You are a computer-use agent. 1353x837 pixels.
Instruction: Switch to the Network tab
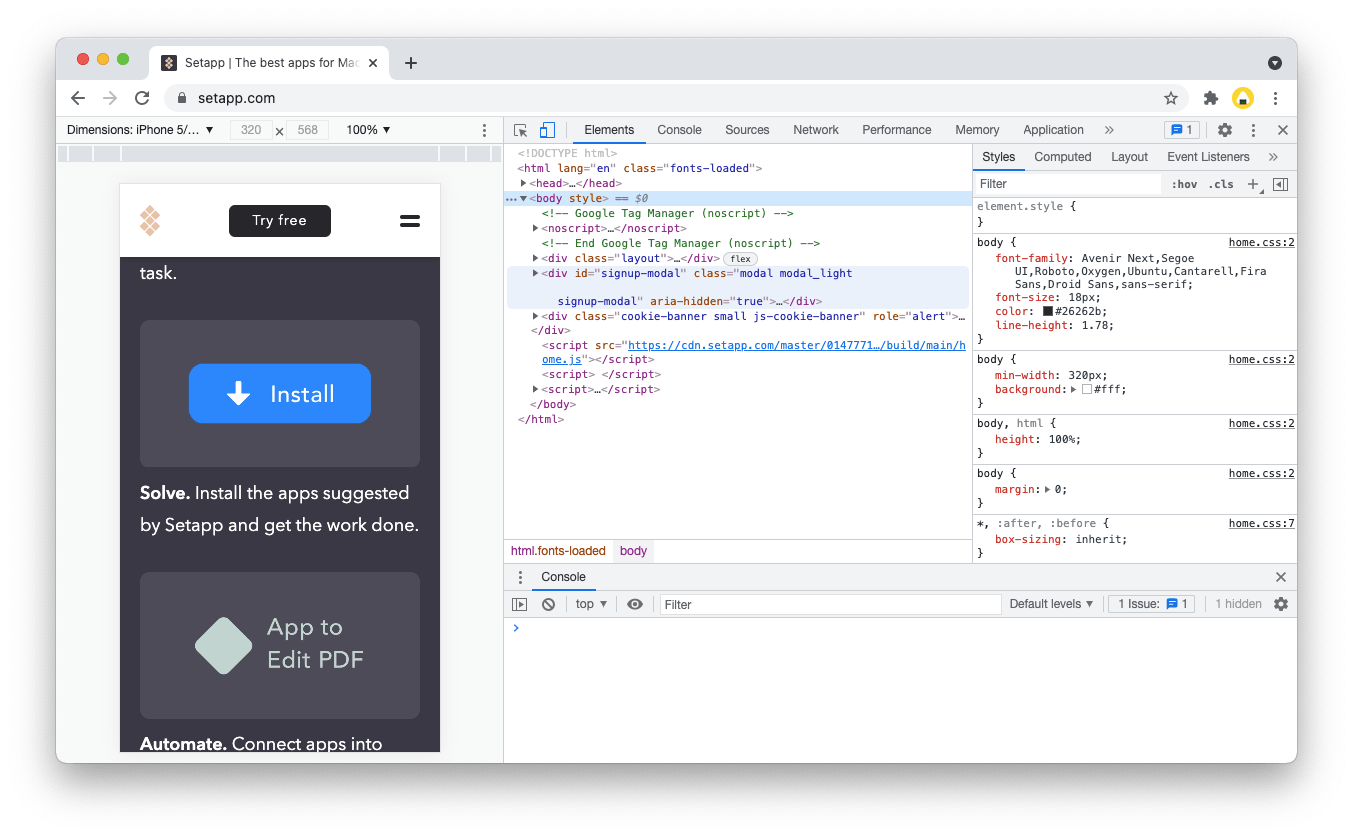point(816,130)
